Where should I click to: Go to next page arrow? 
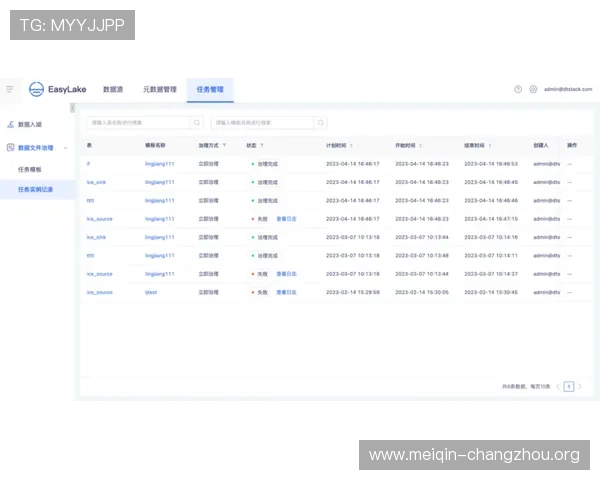pos(580,387)
